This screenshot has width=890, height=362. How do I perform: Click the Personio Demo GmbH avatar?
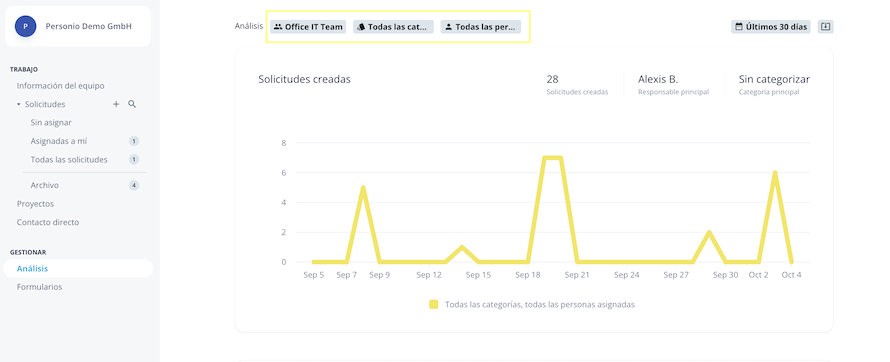26,26
